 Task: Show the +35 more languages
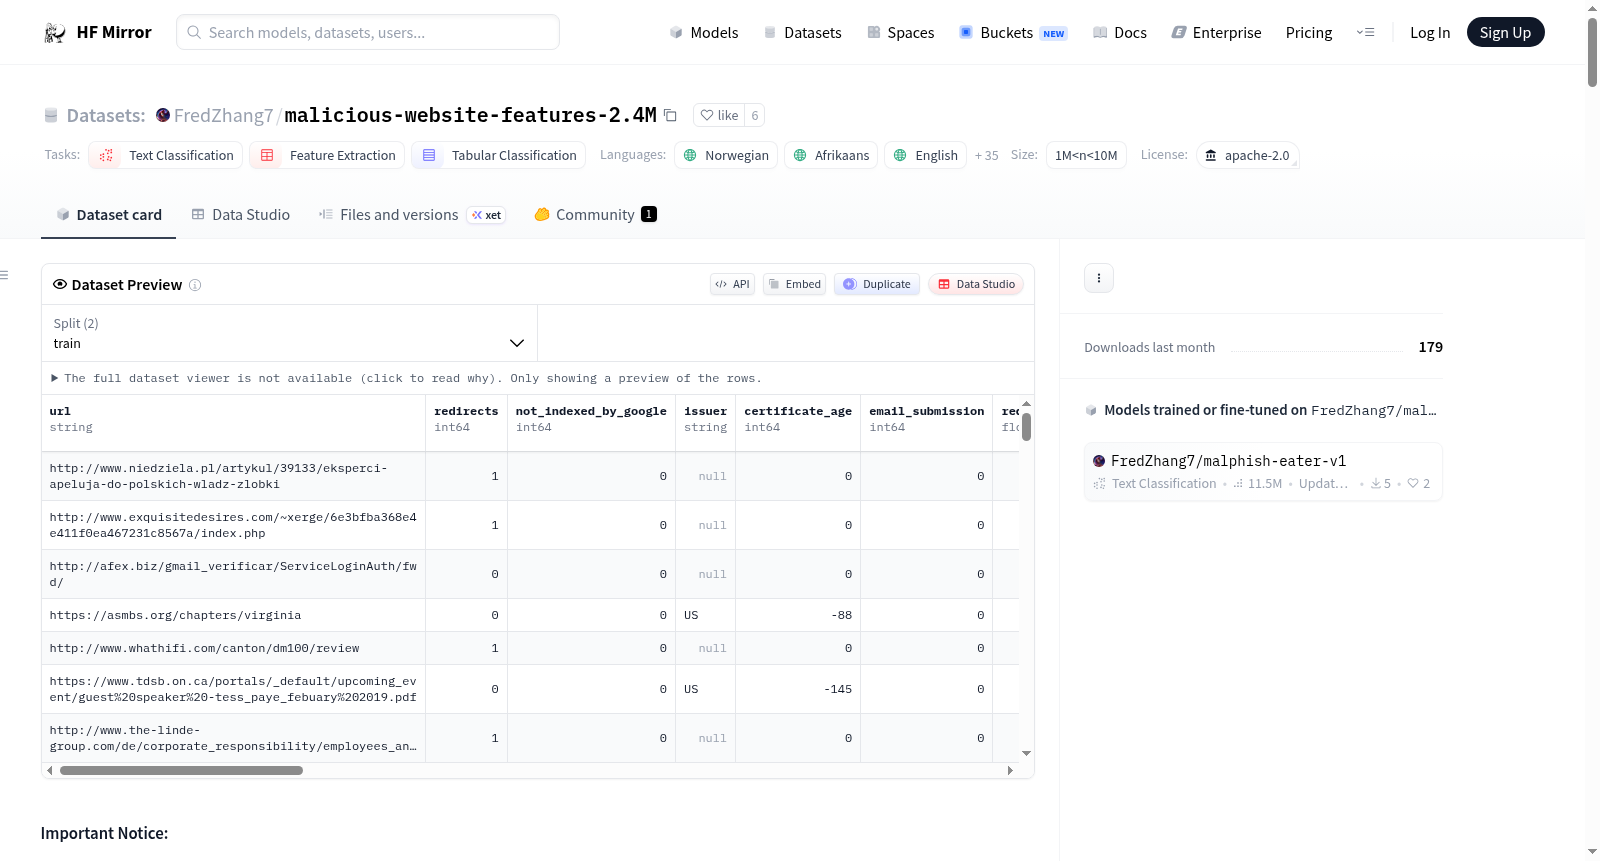click(986, 155)
